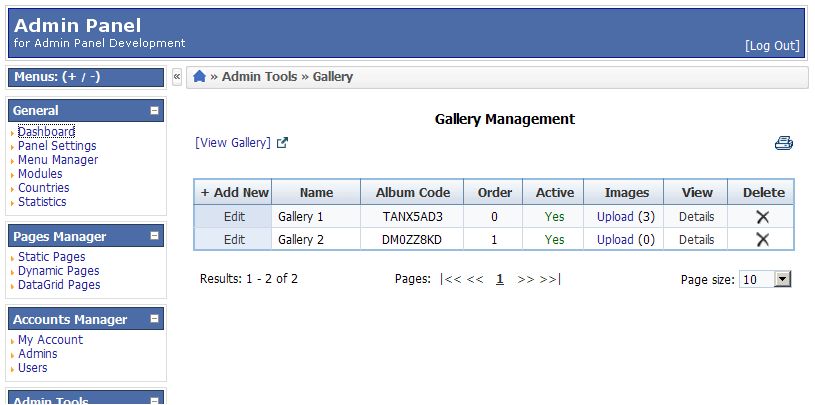Delete Gallery 1 using the X icon
815x405 pixels.
[x=762, y=216]
